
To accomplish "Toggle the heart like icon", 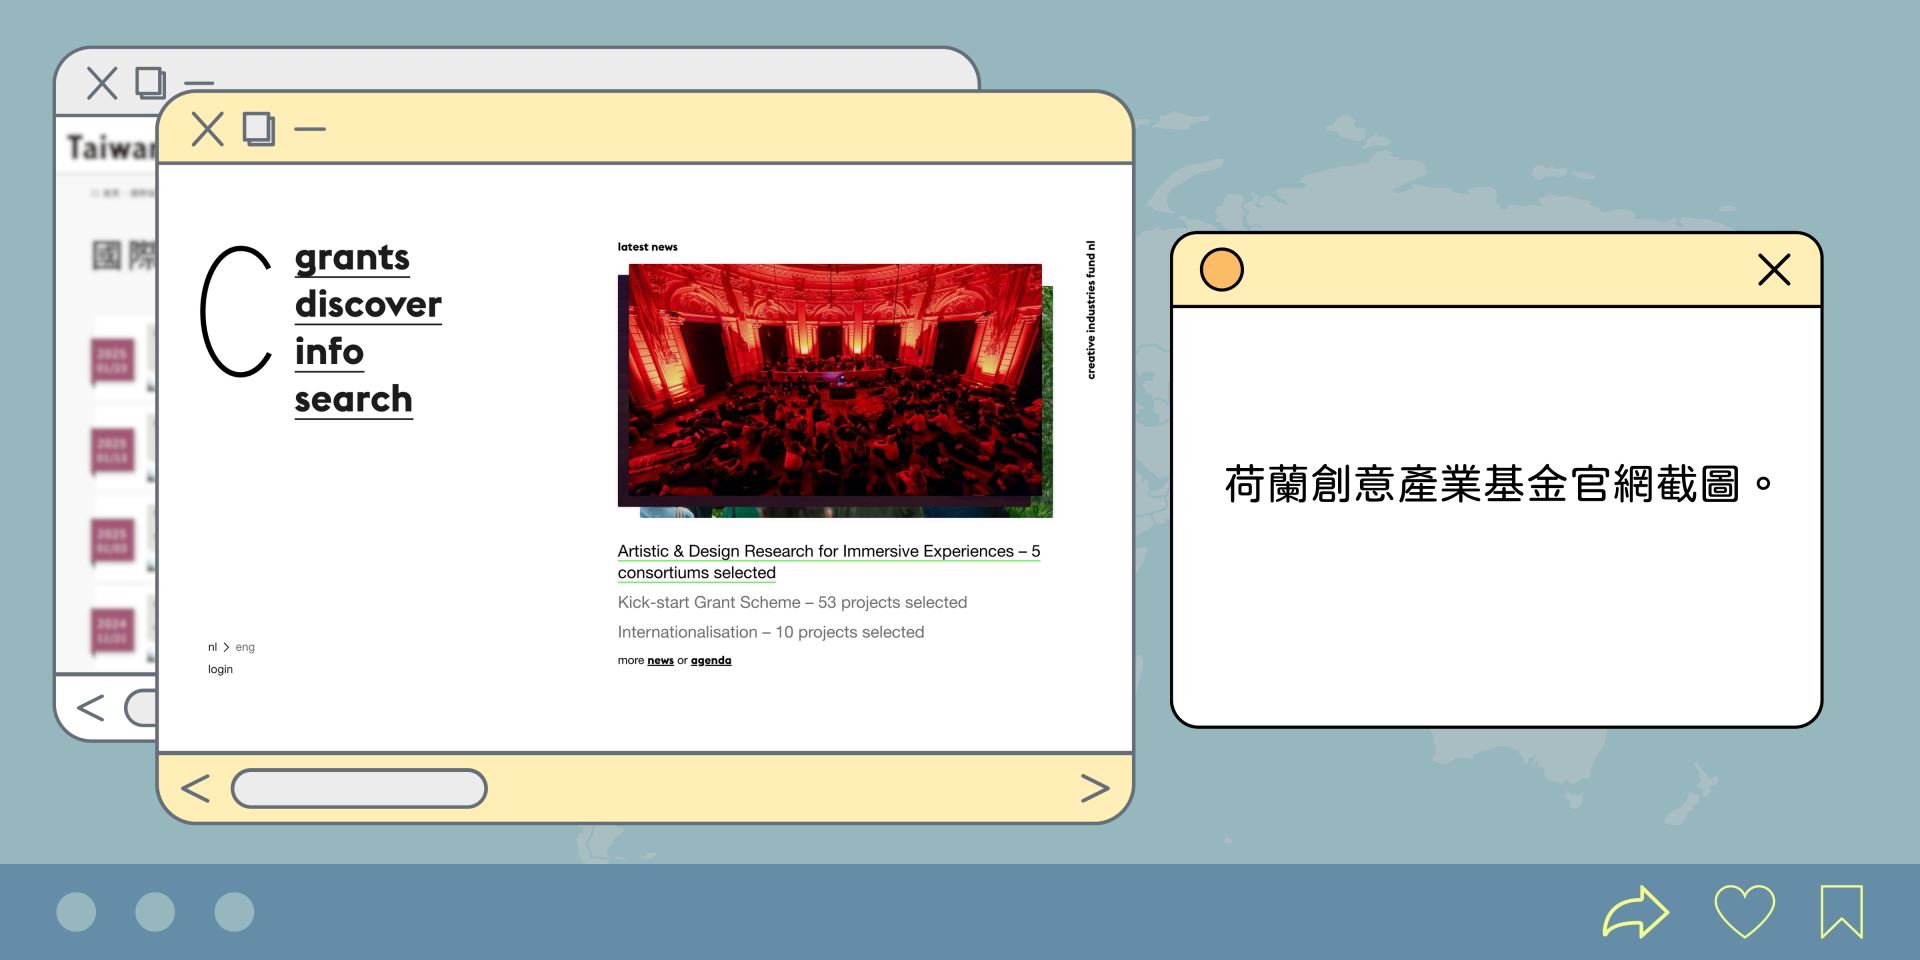I will (x=1744, y=911).
